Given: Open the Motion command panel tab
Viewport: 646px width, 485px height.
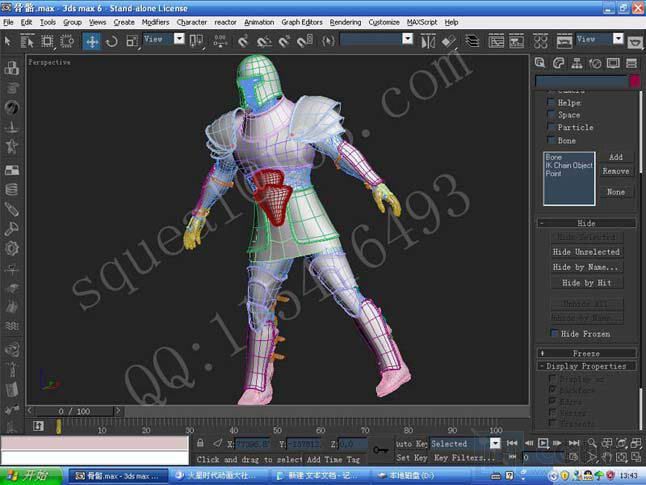Looking at the screenshot, I should point(595,63).
